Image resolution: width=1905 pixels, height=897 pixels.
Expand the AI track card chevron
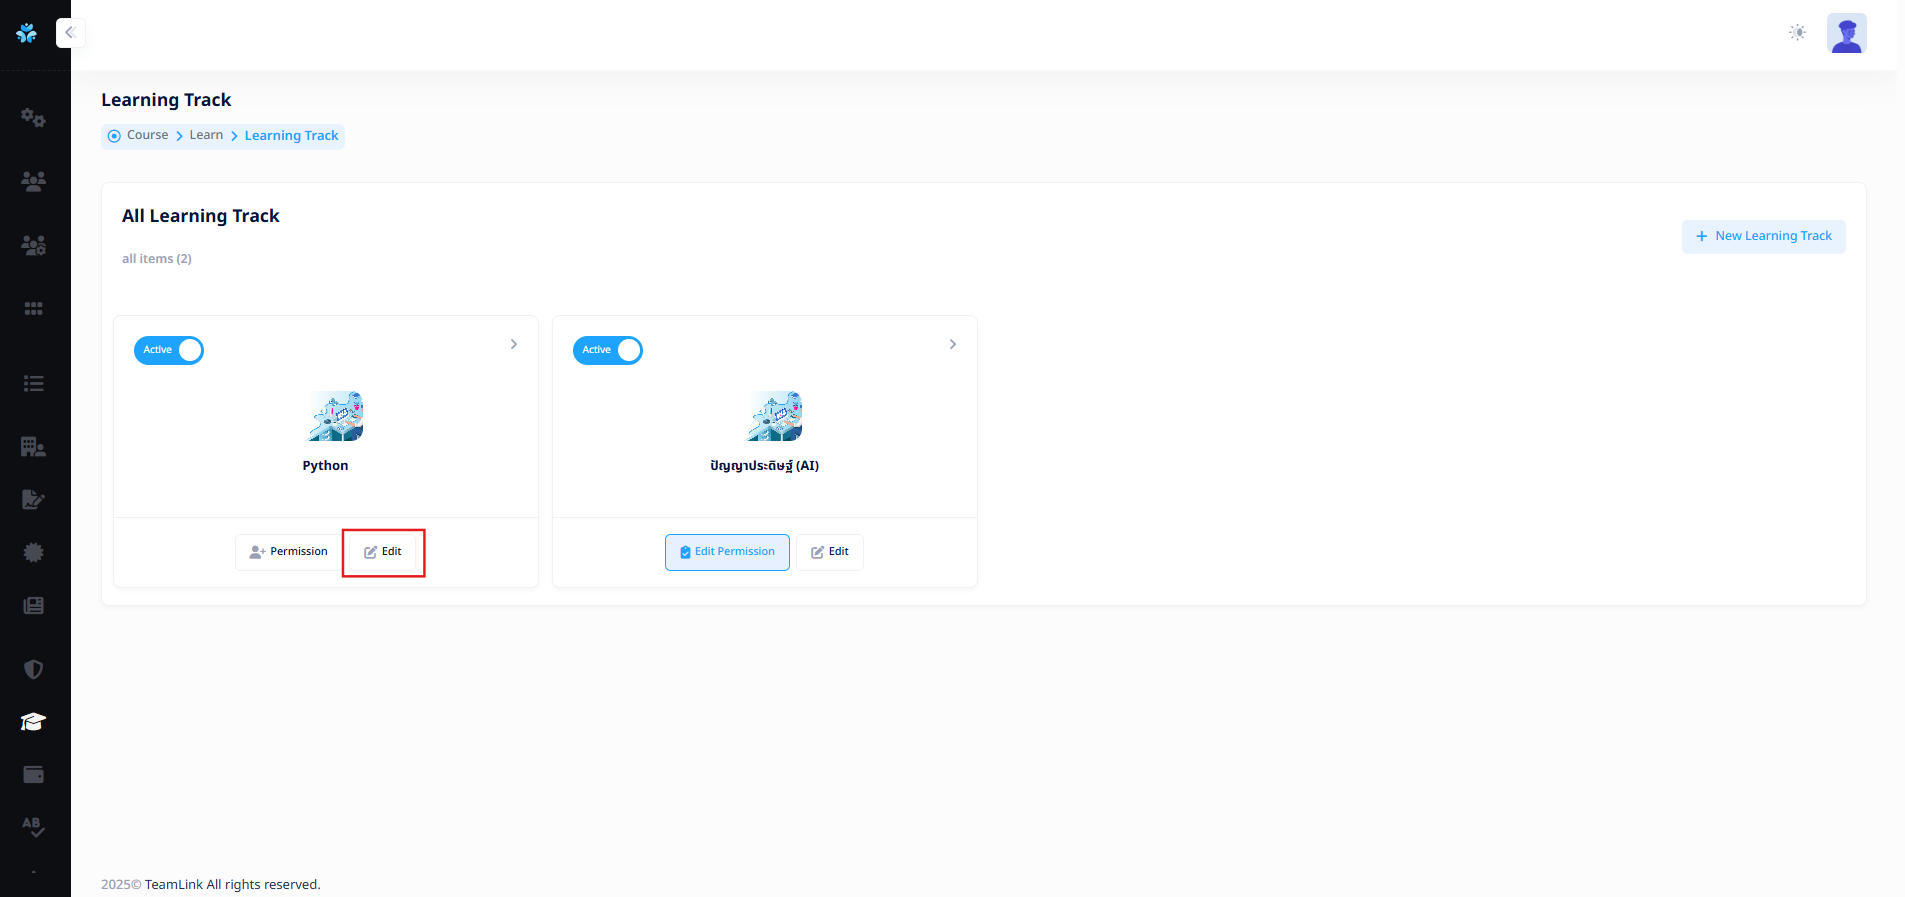click(x=953, y=344)
